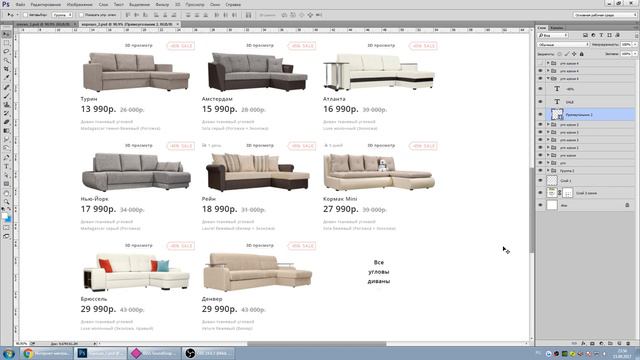Select the Rectangular Marquee tool
Viewport: 640px width, 360px height.
pos(6,43)
